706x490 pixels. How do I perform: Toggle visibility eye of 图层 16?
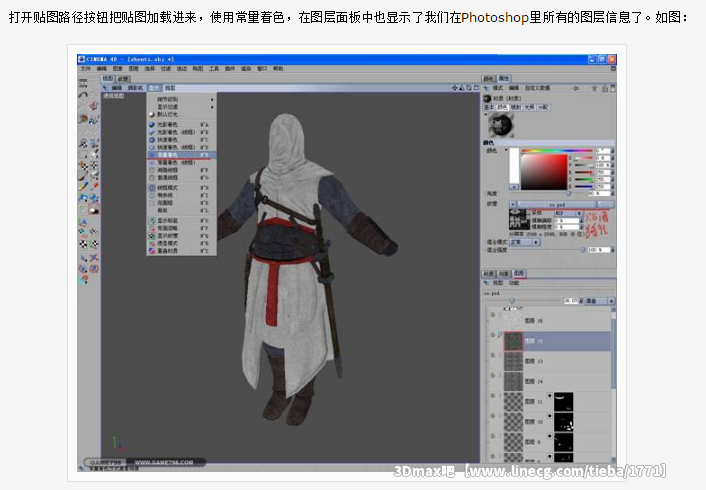pyautogui.click(x=493, y=315)
